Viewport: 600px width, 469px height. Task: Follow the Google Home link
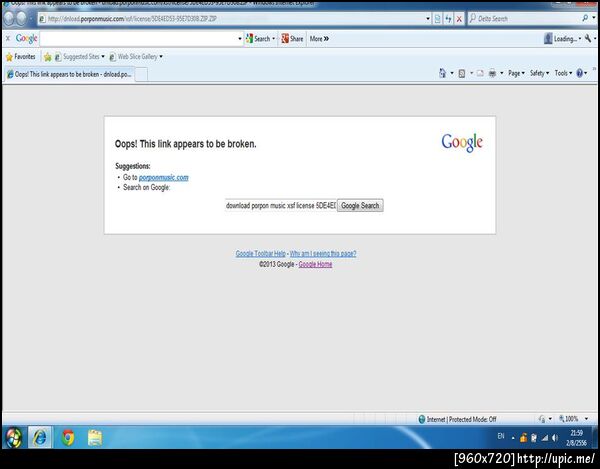tap(315, 264)
